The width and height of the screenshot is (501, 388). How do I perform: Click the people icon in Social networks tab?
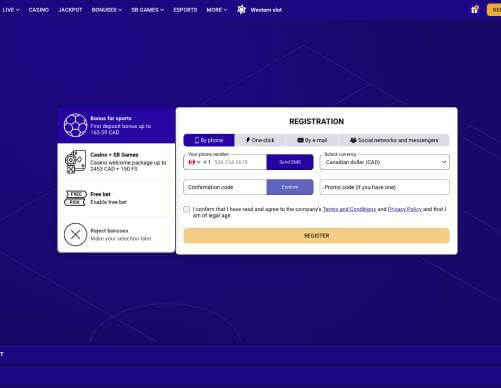pos(353,140)
